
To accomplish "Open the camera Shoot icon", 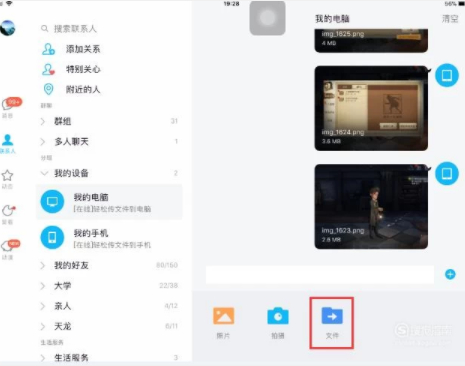I will pyautogui.click(x=278, y=316).
